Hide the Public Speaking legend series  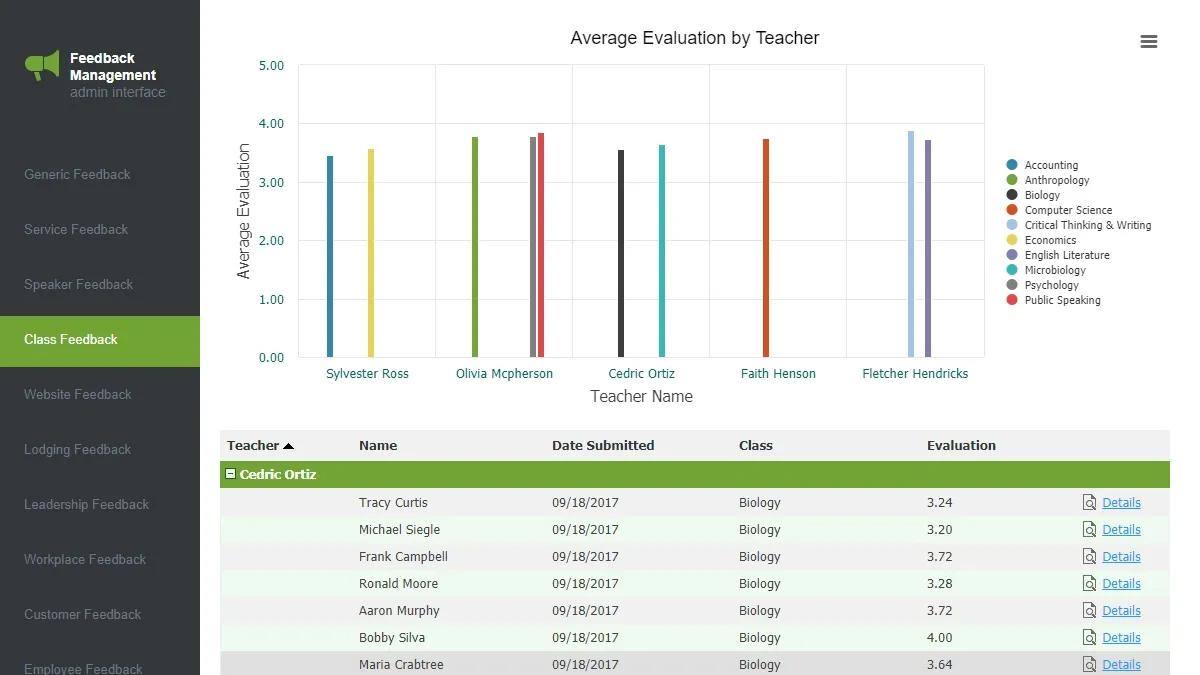point(1061,300)
